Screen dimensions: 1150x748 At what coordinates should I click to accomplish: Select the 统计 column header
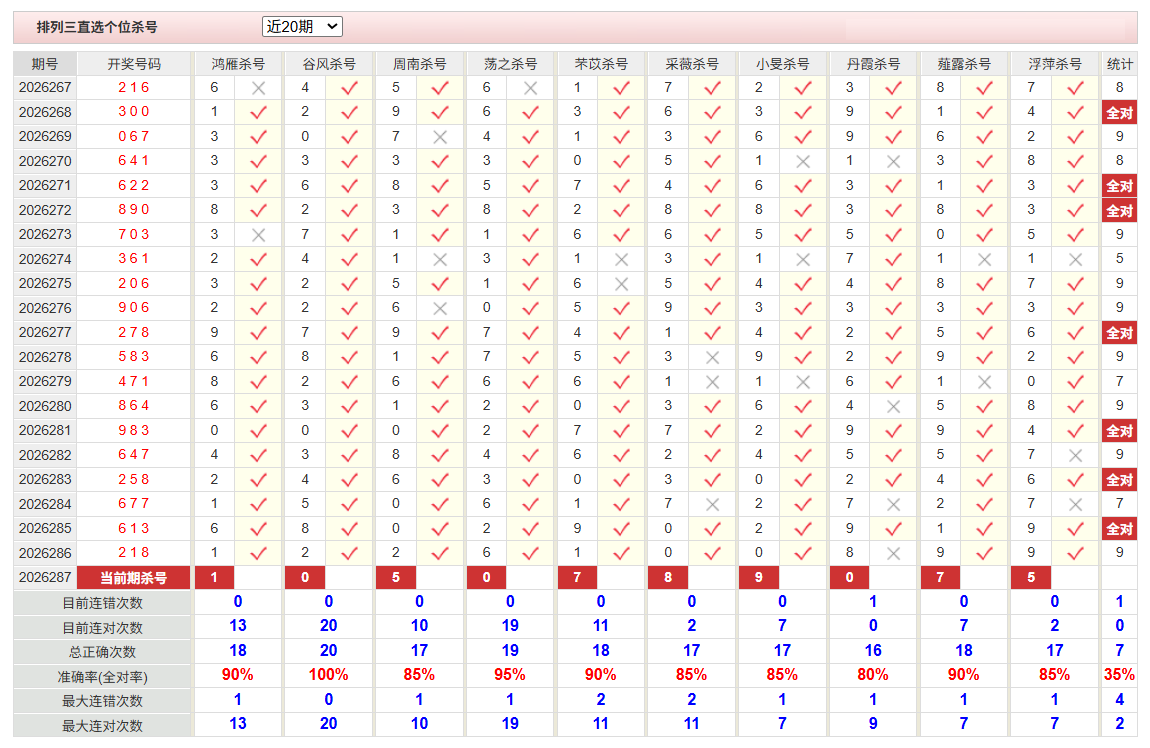tap(1119, 64)
